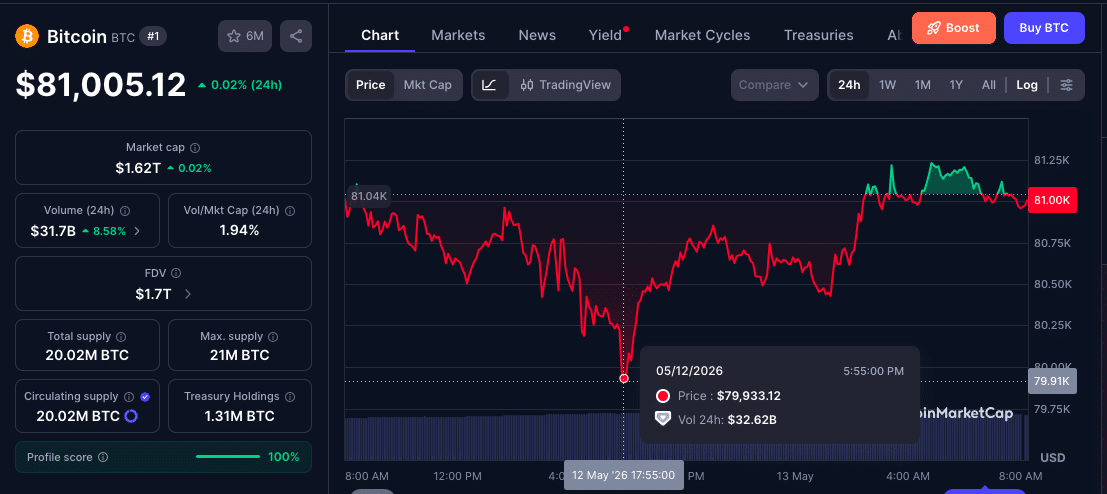Click the 0.02% (24h) change text

pyautogui.click(x=246, y=85)
